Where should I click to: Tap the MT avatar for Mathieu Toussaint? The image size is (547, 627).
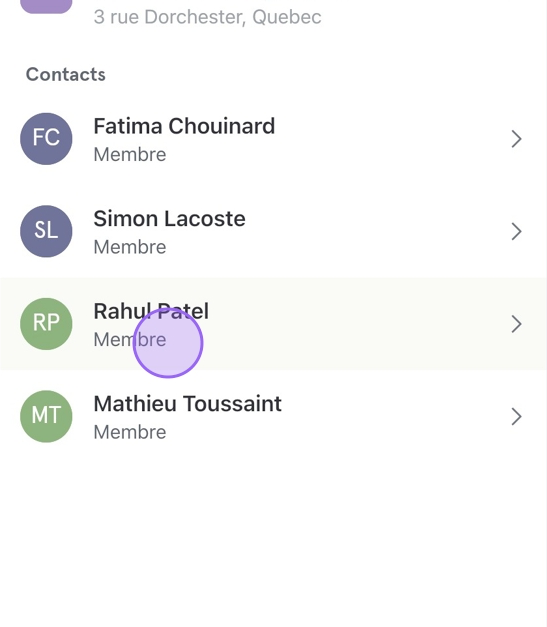pyautogui.click(x=46, y=416)
